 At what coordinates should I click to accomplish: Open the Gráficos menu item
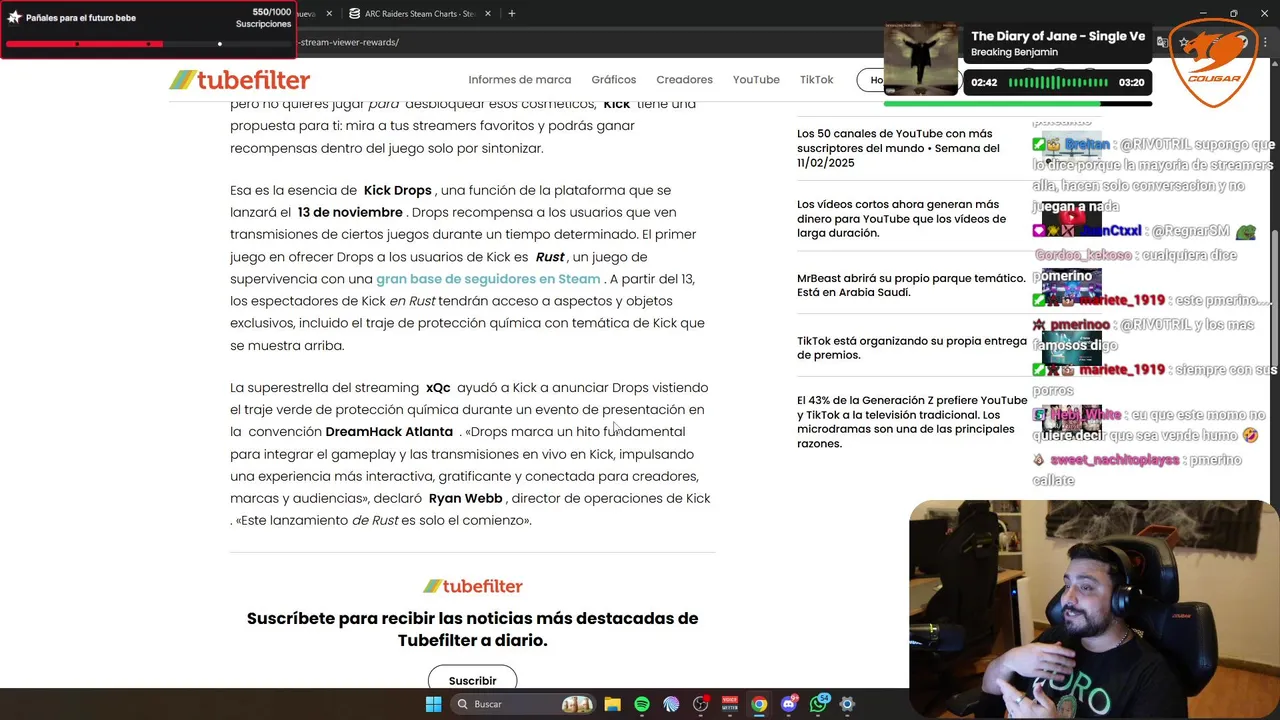pyautogui.click(x=613, y=80)
